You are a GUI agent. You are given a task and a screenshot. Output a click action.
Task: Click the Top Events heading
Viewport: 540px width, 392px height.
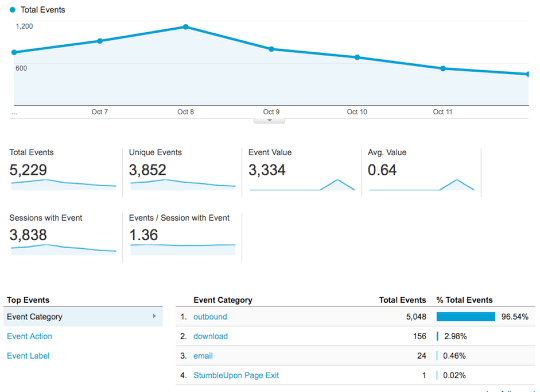coord(28,300)
